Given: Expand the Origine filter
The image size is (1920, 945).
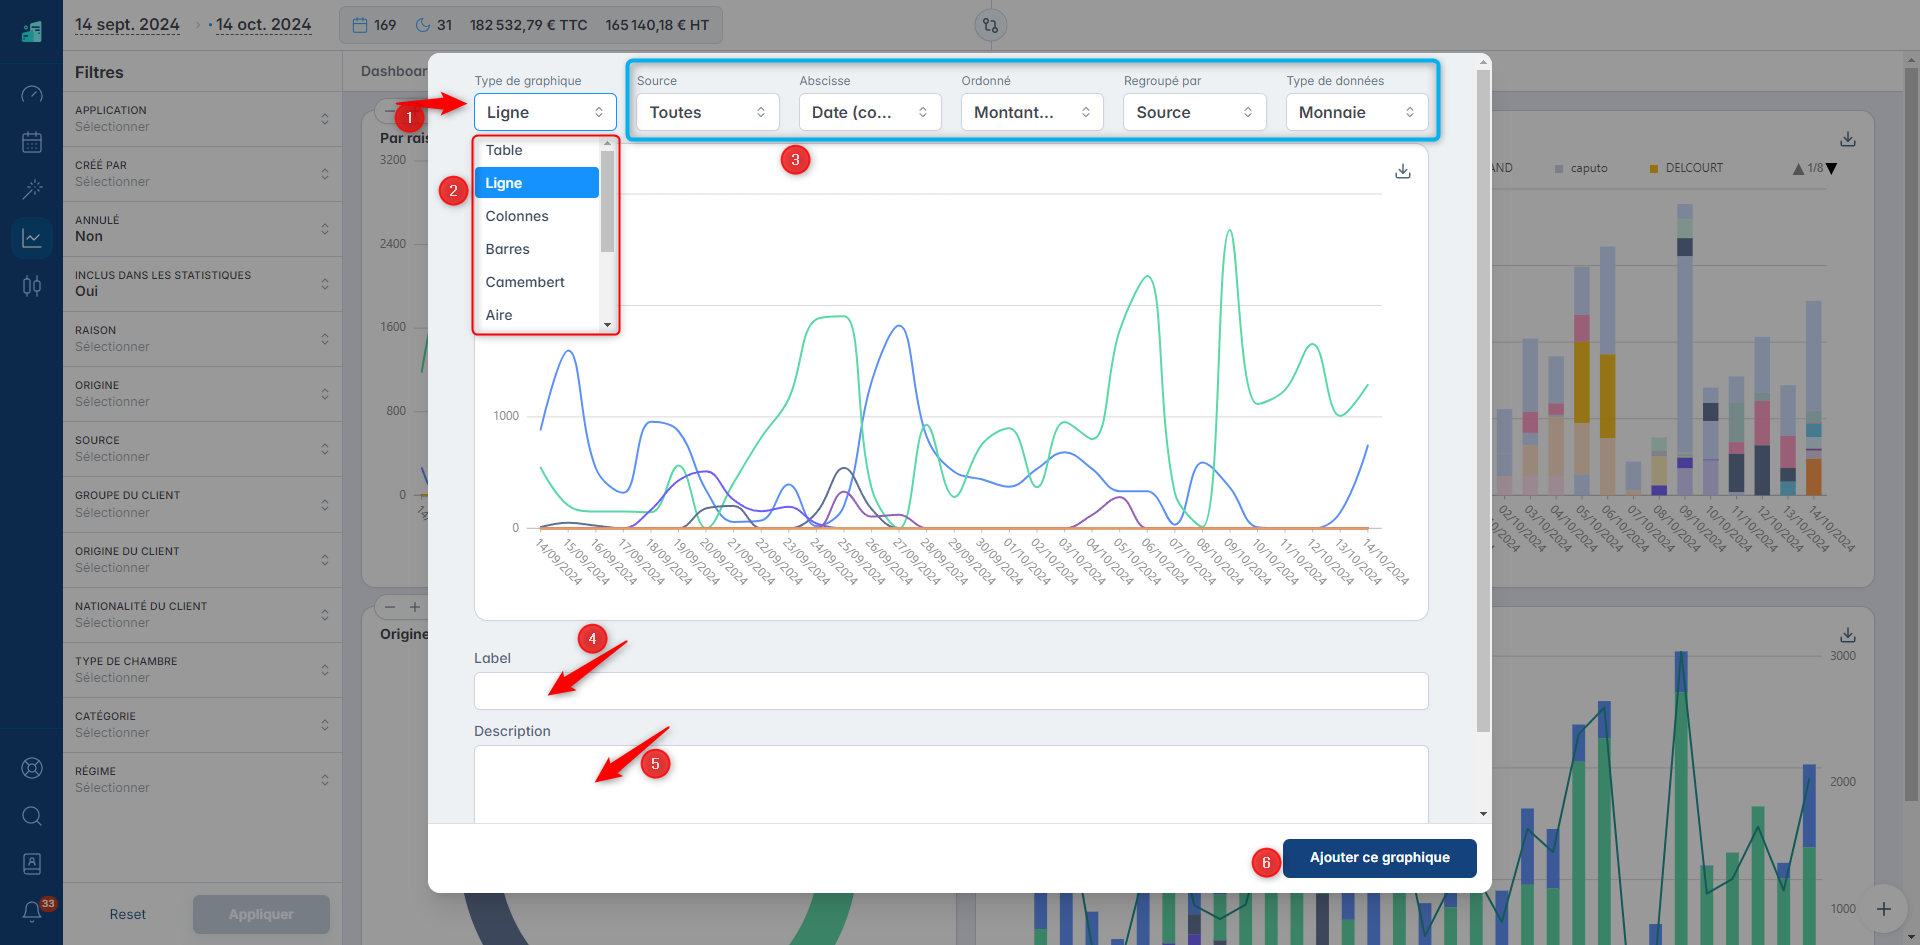Looking at the screenshot, I should (x=202, y=394).
